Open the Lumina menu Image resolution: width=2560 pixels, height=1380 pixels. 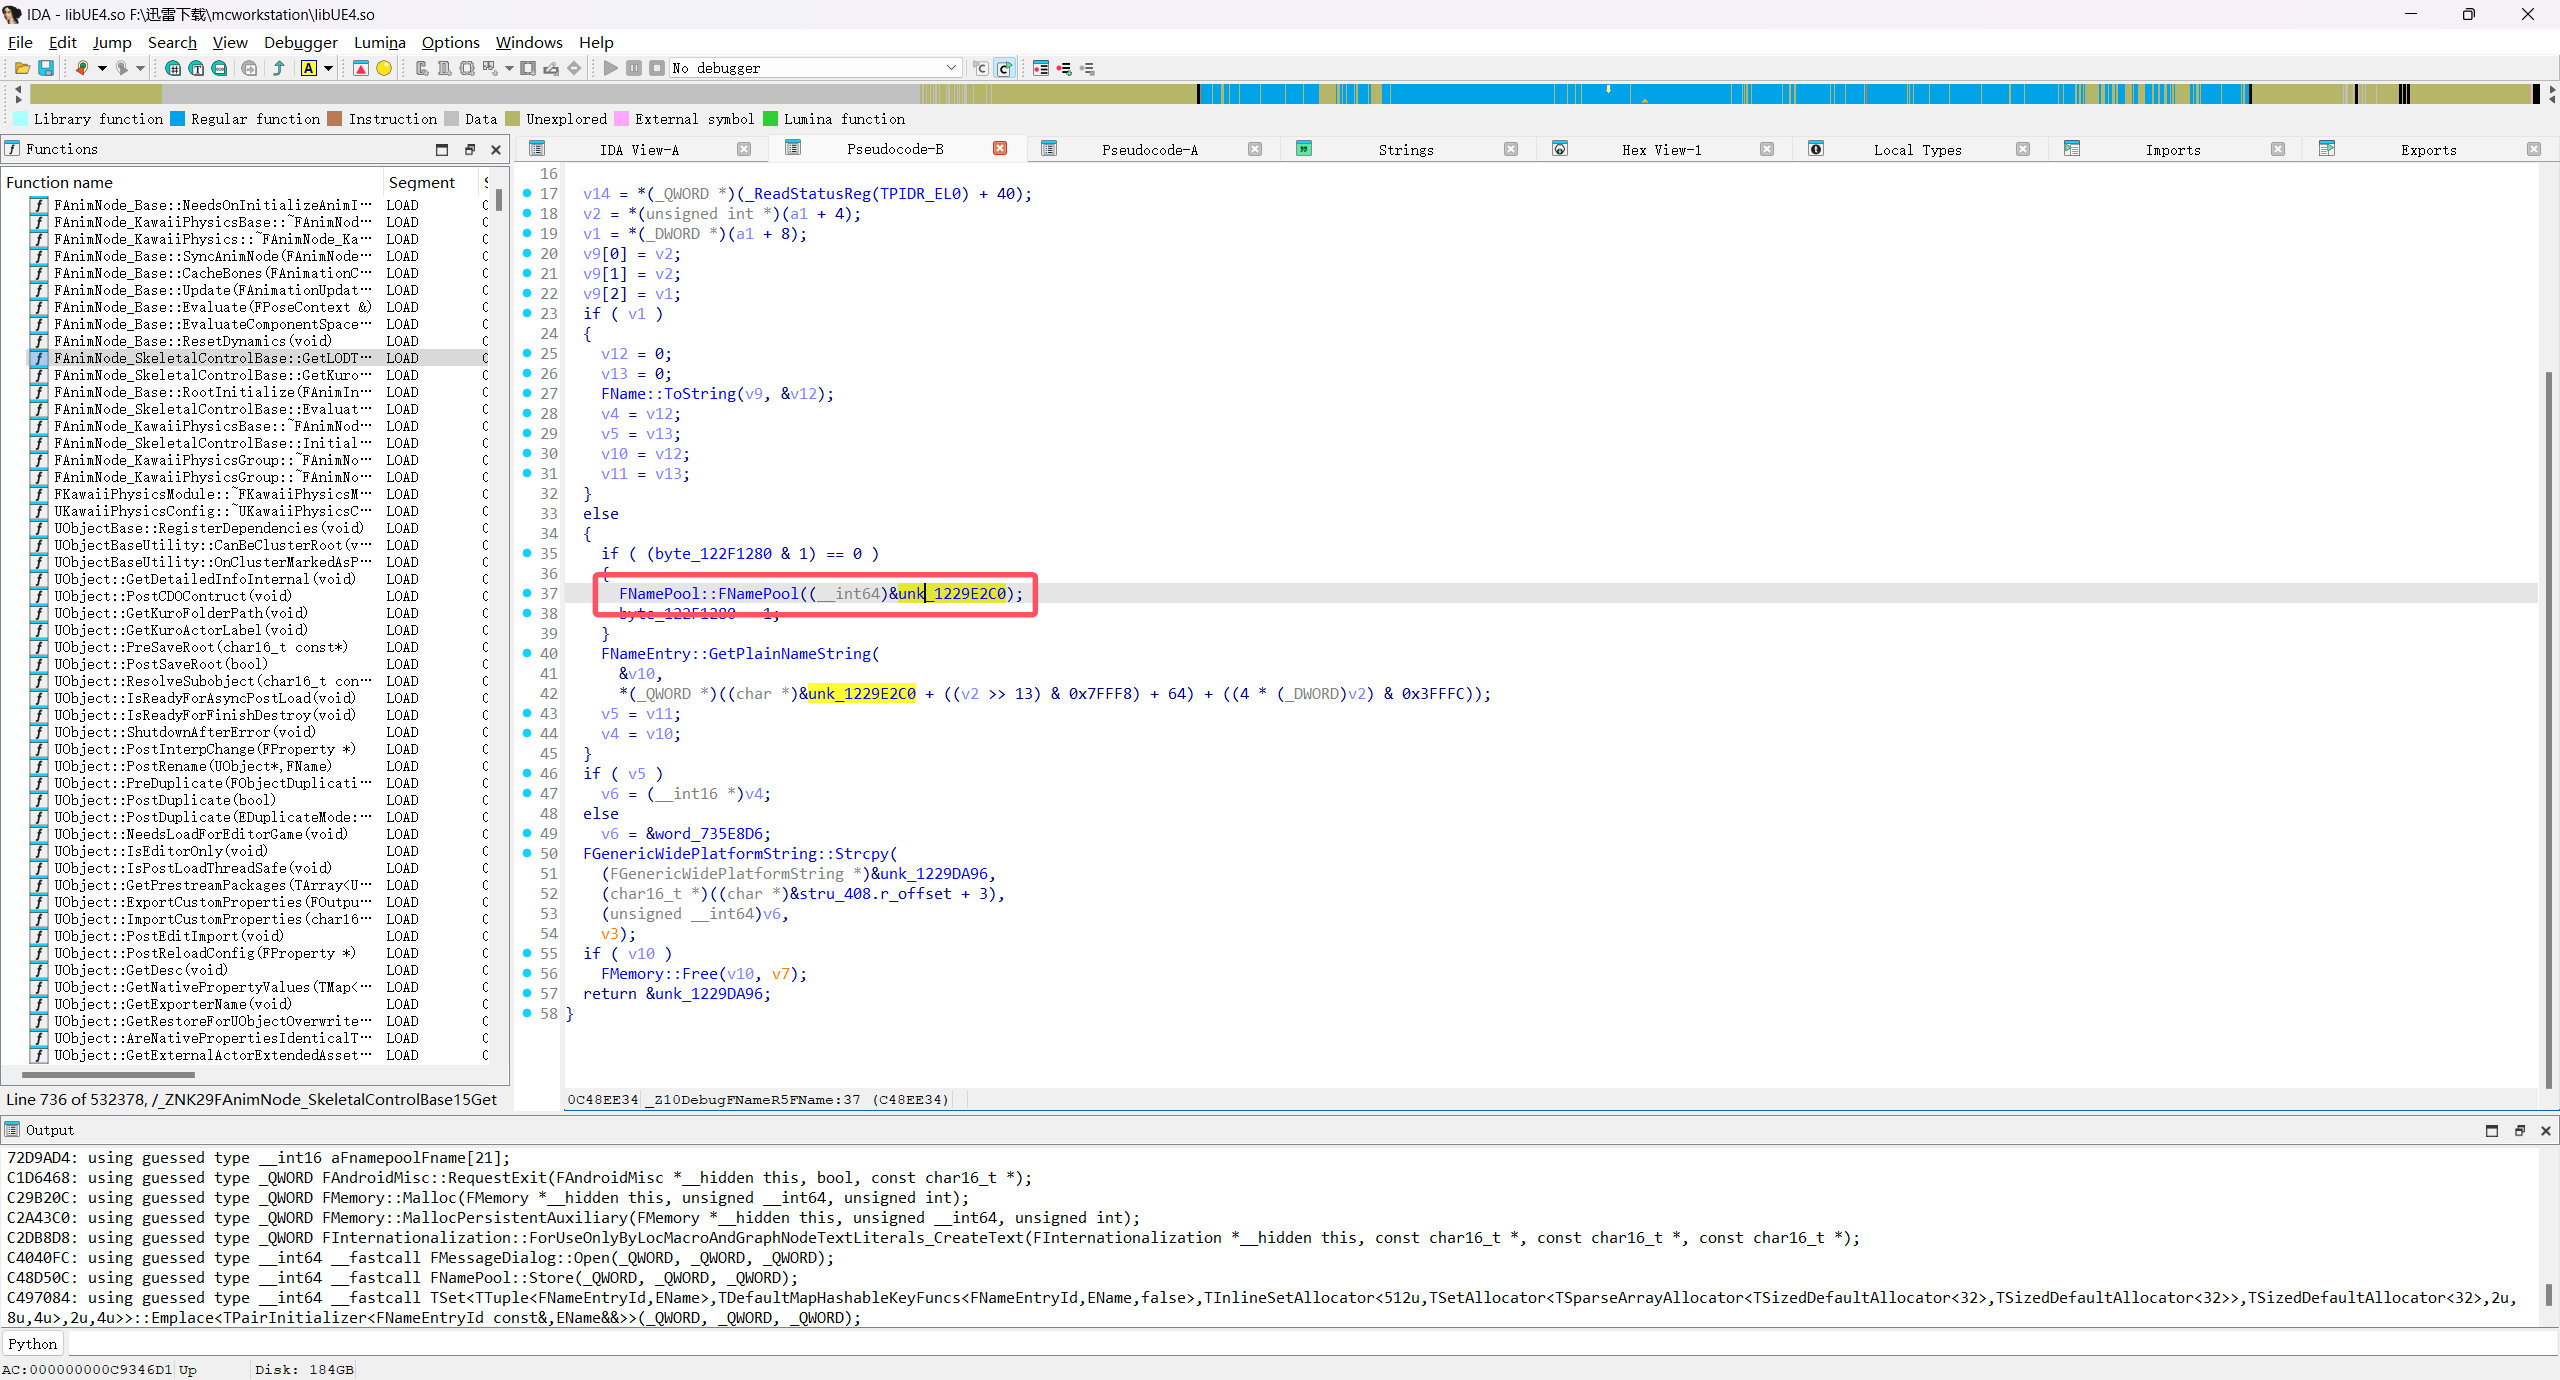click(x=379, y=42)
